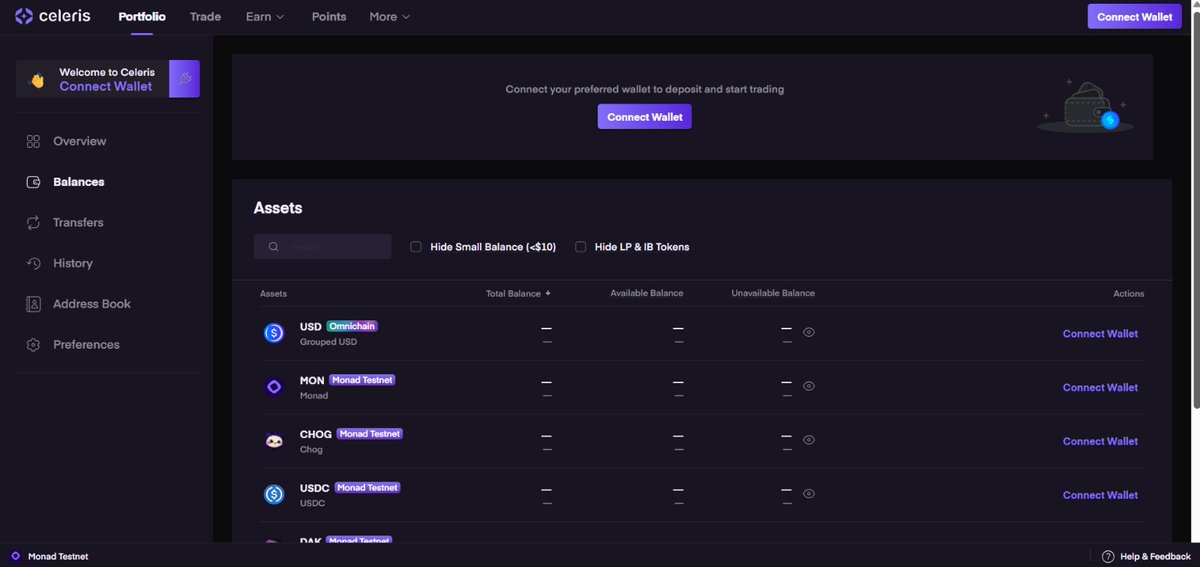Open Help & Feedback
The height and width of the screenshot is (567, 1200).
coord(1146,556)
